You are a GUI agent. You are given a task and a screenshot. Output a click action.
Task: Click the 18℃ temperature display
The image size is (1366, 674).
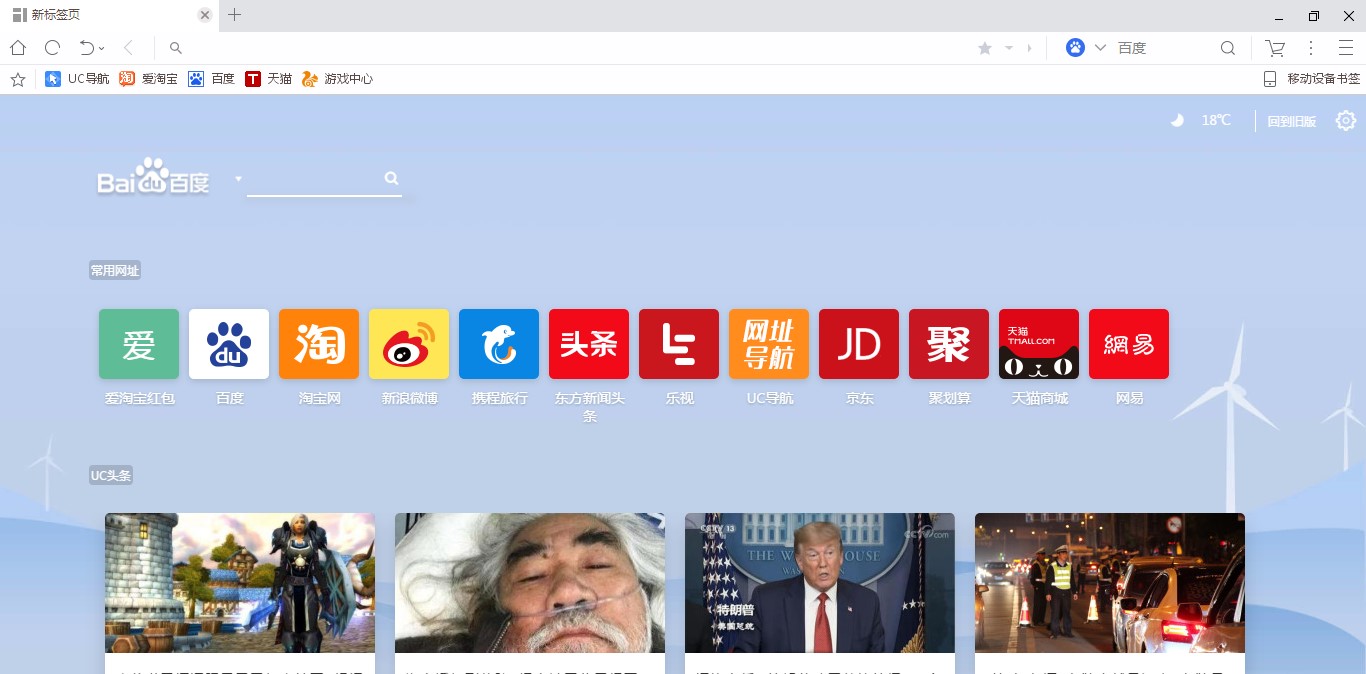[1216, 120]
